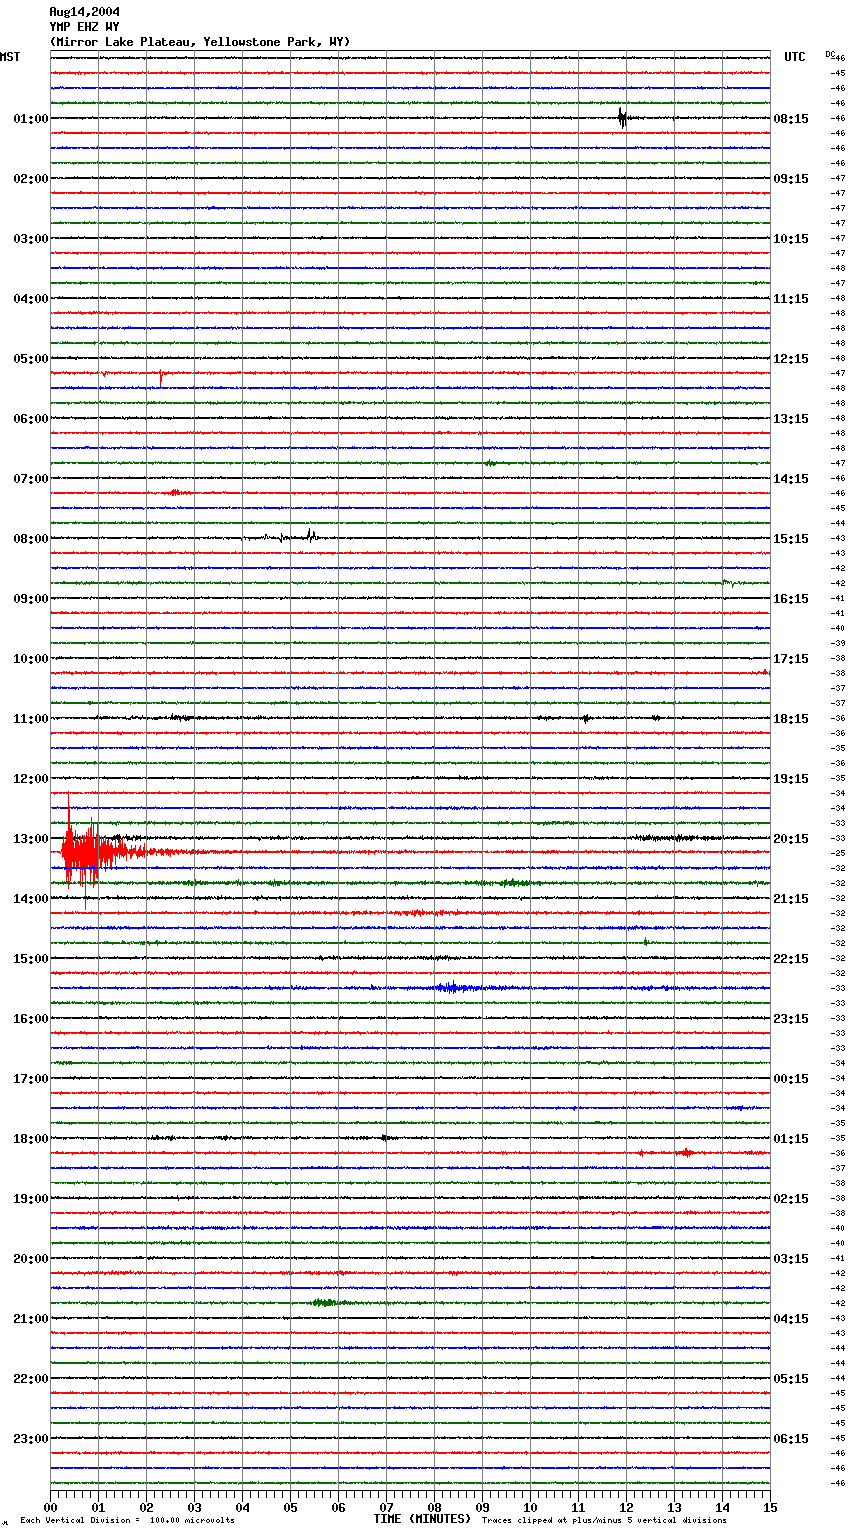Screen dimensions: 850x1534
Task: Click the 03:15 UTC time label
Action: click(x=791, y=1259)
